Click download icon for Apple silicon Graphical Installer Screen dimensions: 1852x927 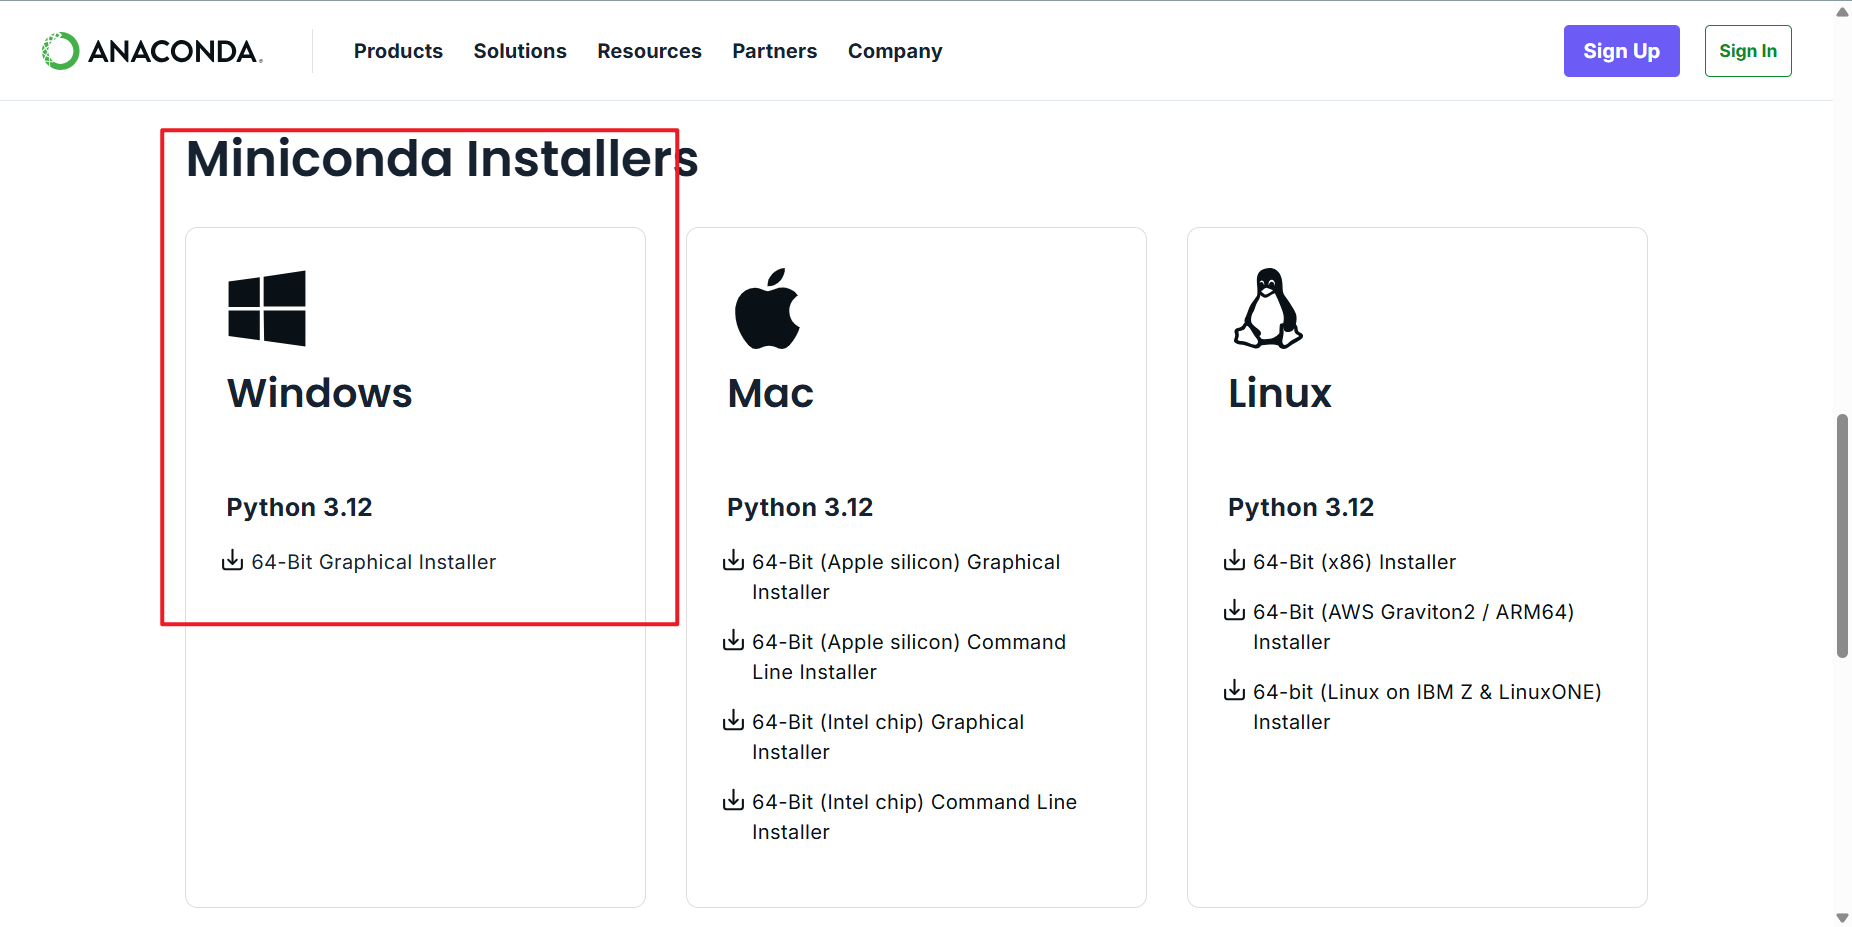(733, 560)
